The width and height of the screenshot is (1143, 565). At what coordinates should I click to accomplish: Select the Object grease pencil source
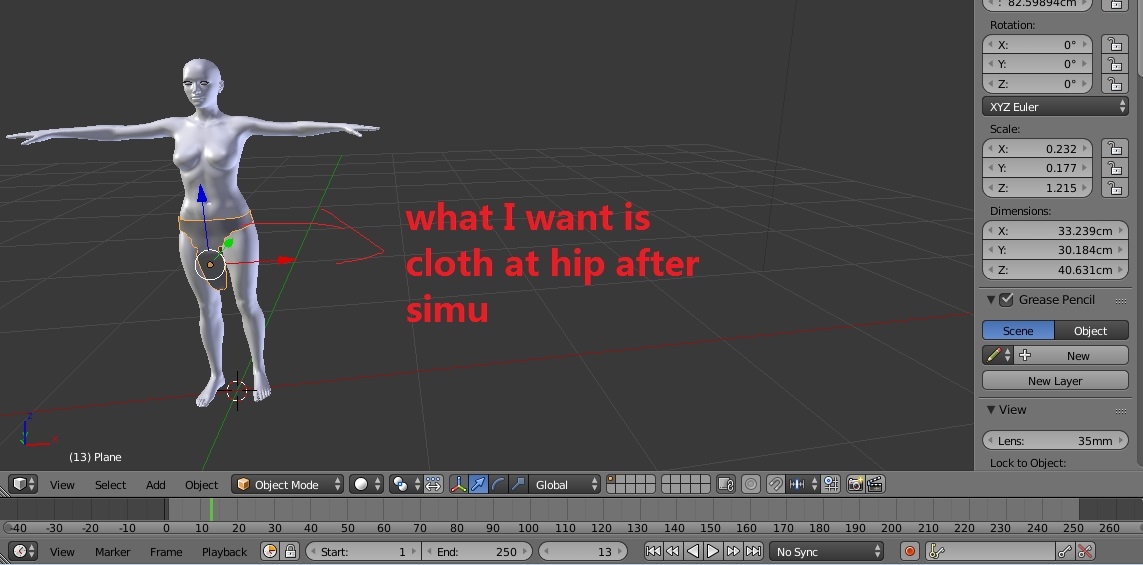point(1091,330)
